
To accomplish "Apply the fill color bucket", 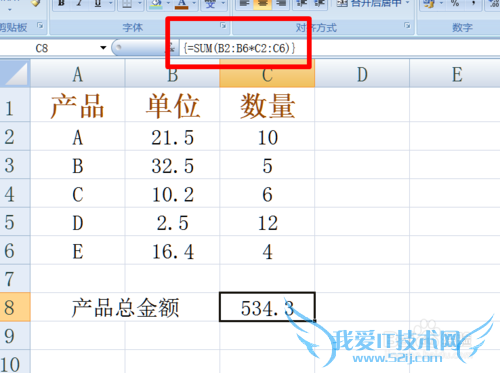I will pyautogui.click(x=156, y=4).
